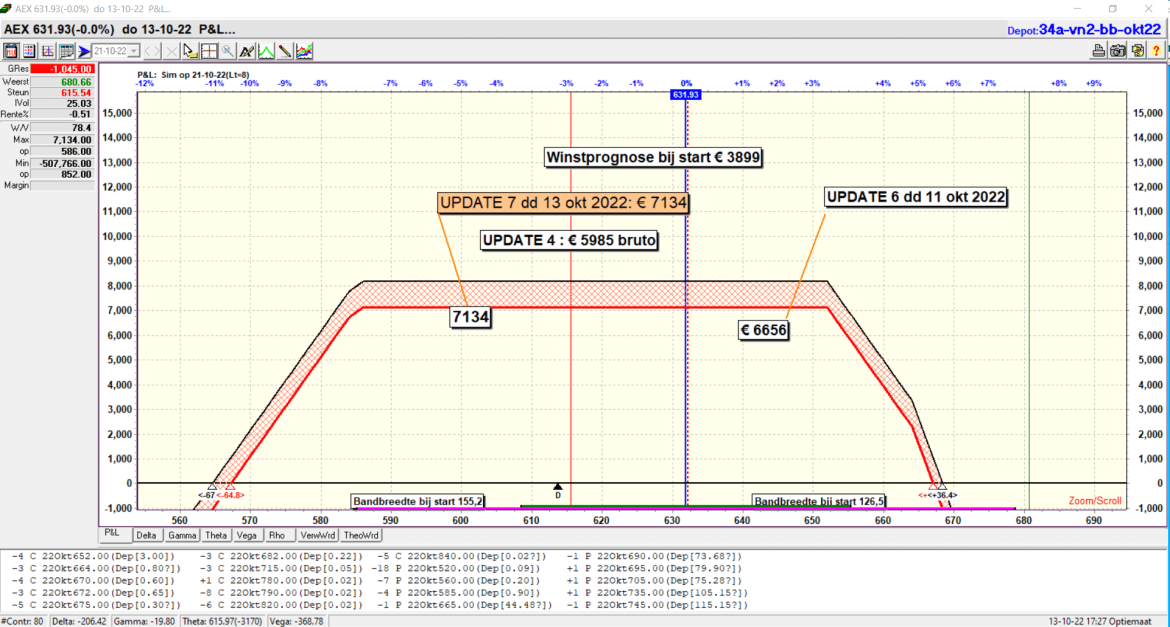Select the 'UPDATE 7 dd 13 okt 2022' annotation
Image resolution: width=1170 pixels, height=627 pixels.
(563, 203)
